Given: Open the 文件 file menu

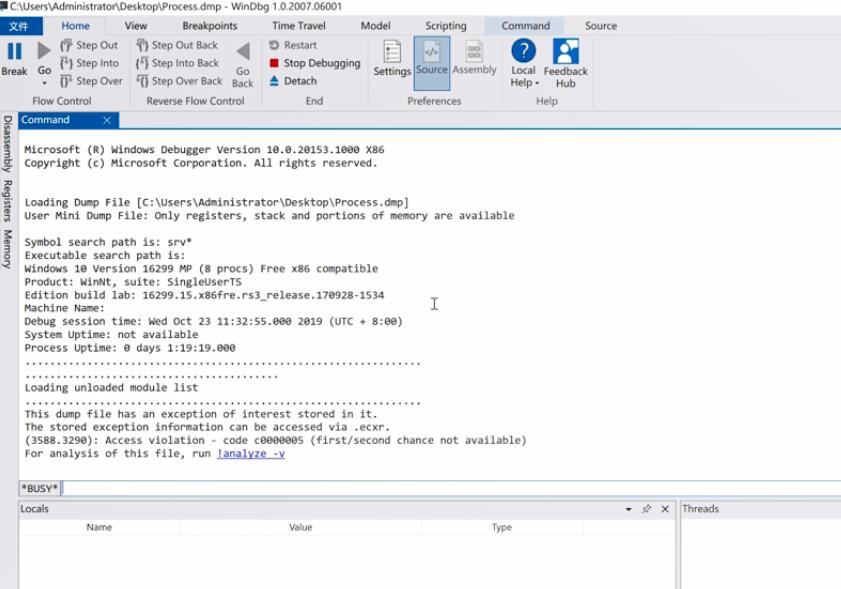Looking at the screenshot, I should point(21,26).
